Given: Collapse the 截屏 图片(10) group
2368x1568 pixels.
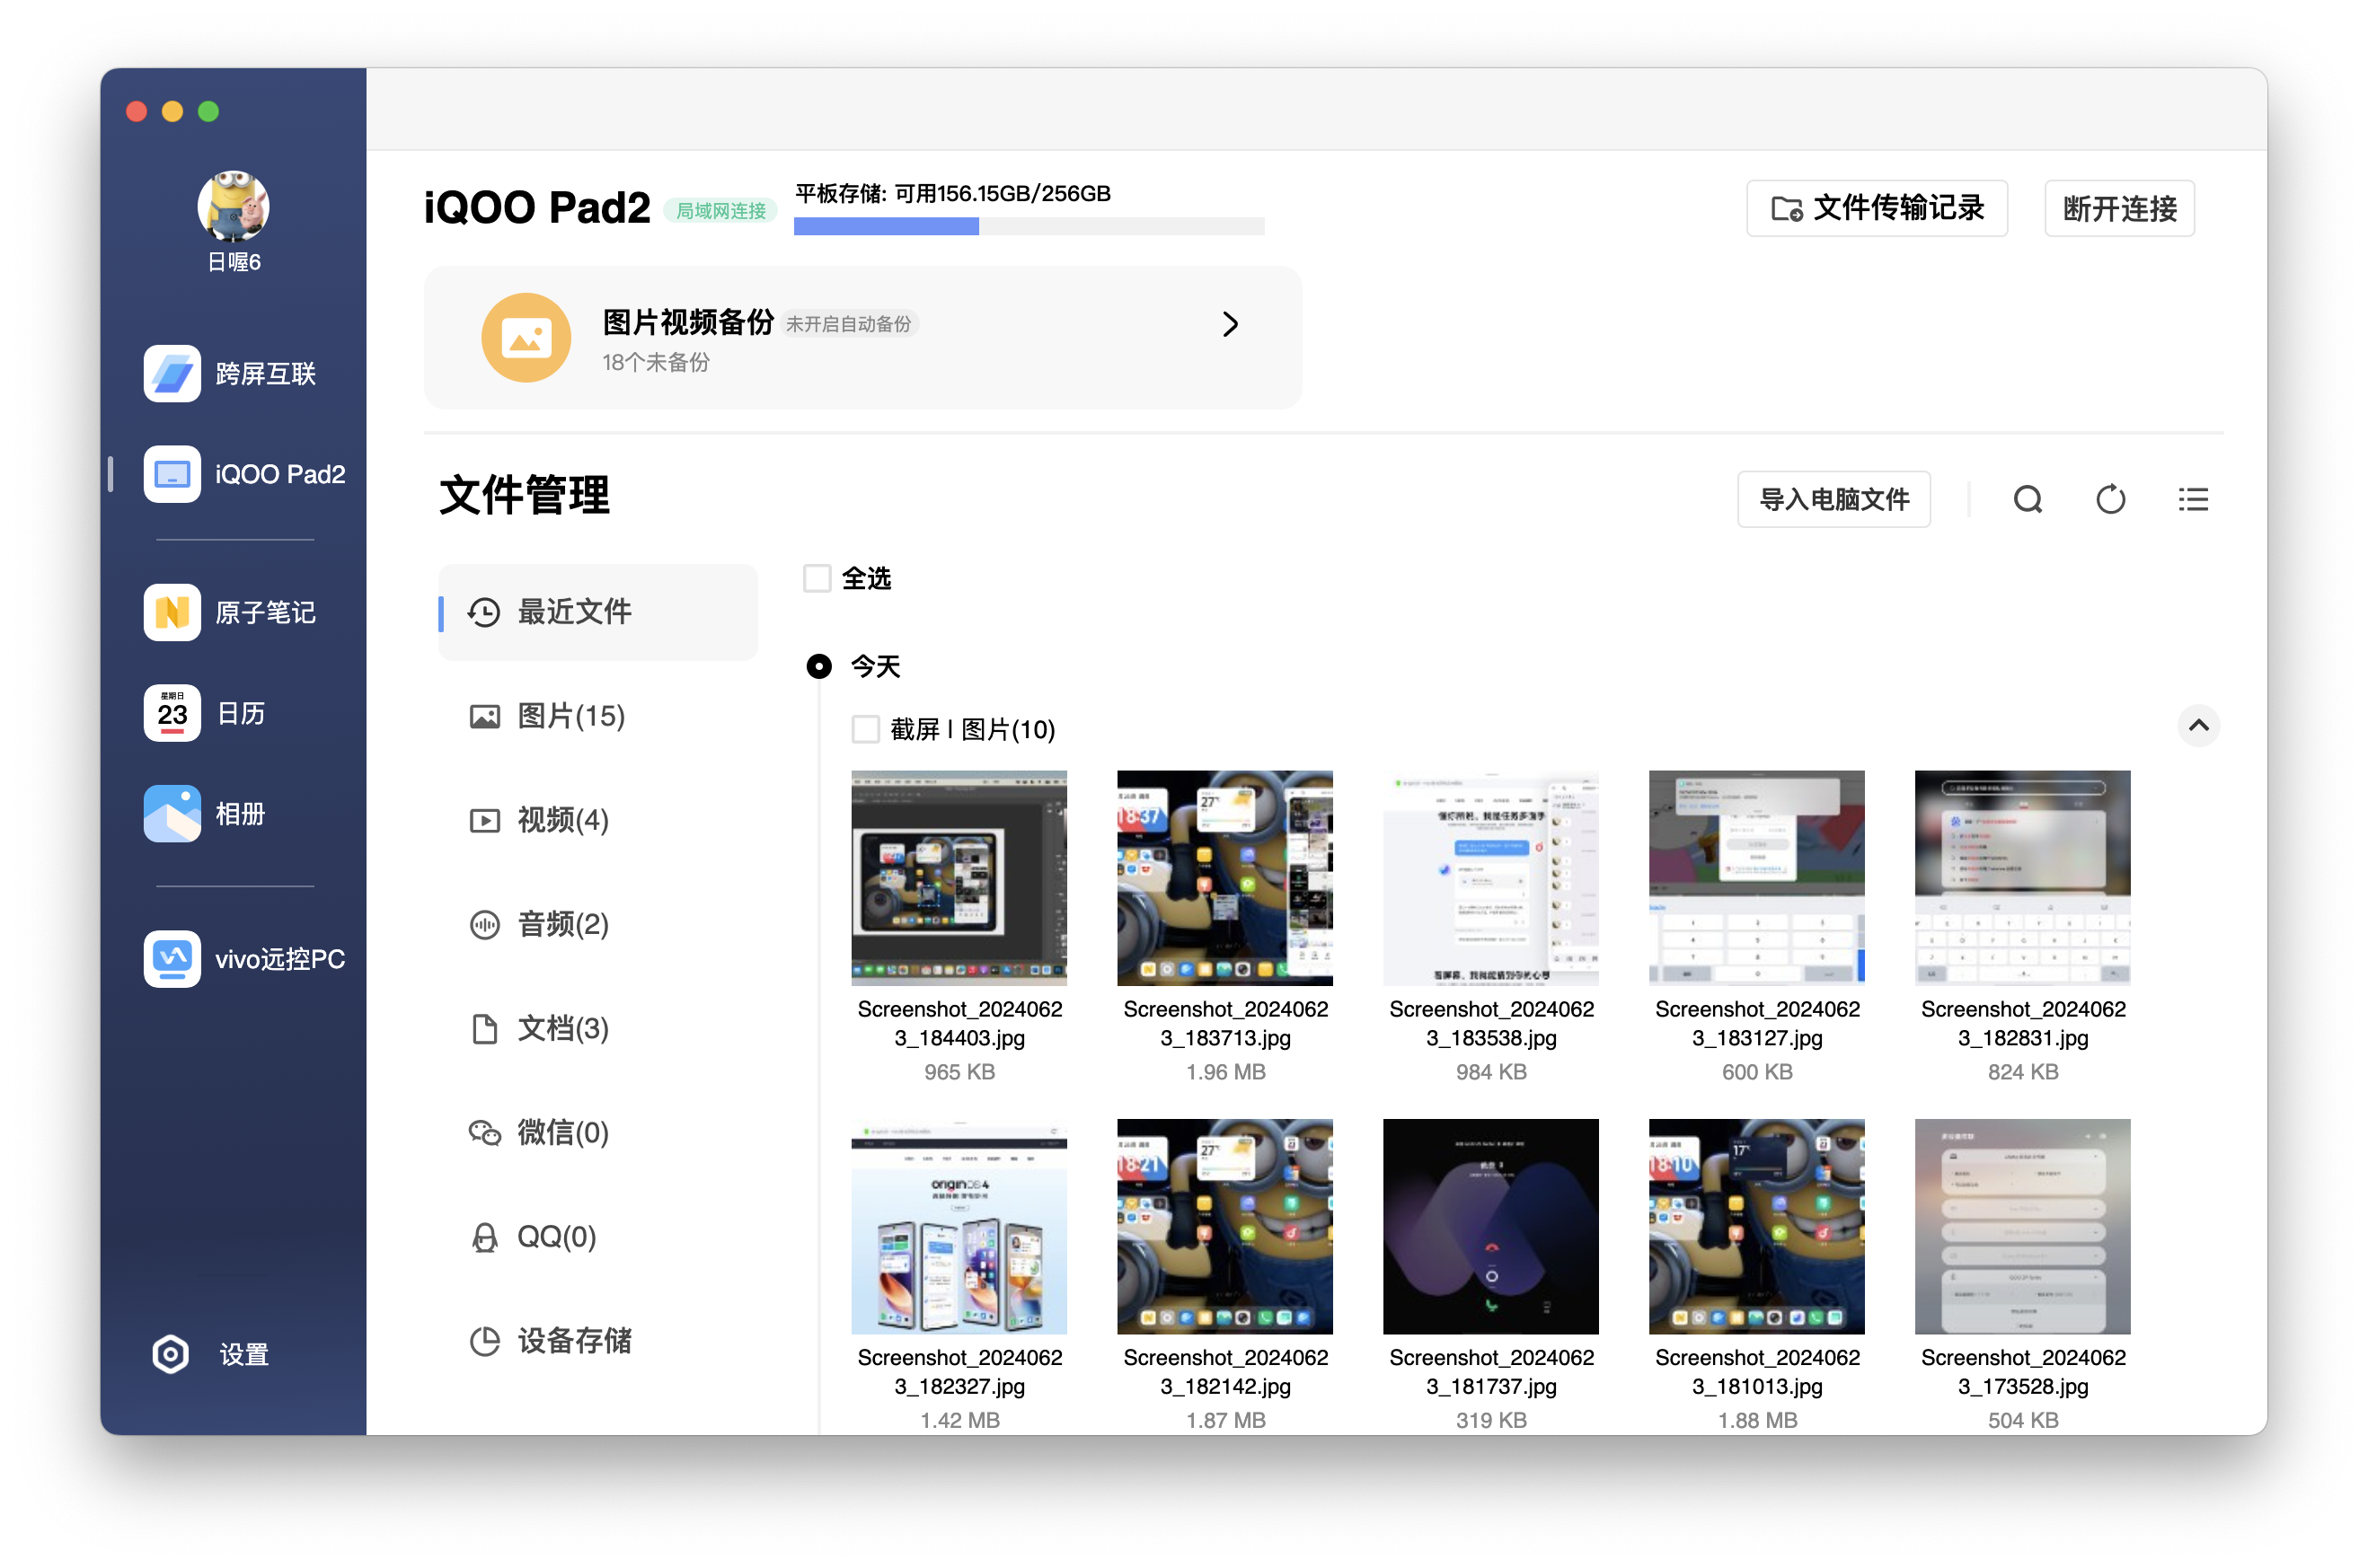Looking at the screenshot, I should click(2198, 726).
